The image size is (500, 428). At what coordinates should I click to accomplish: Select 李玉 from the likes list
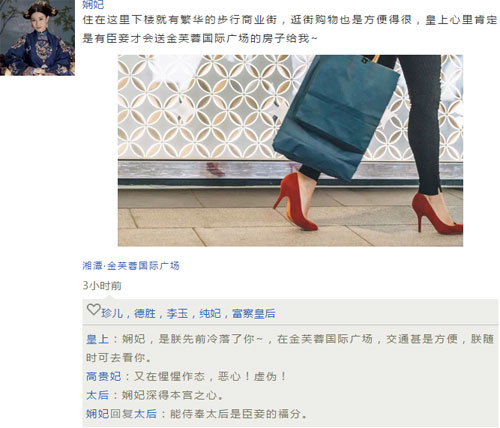[177, 314]
